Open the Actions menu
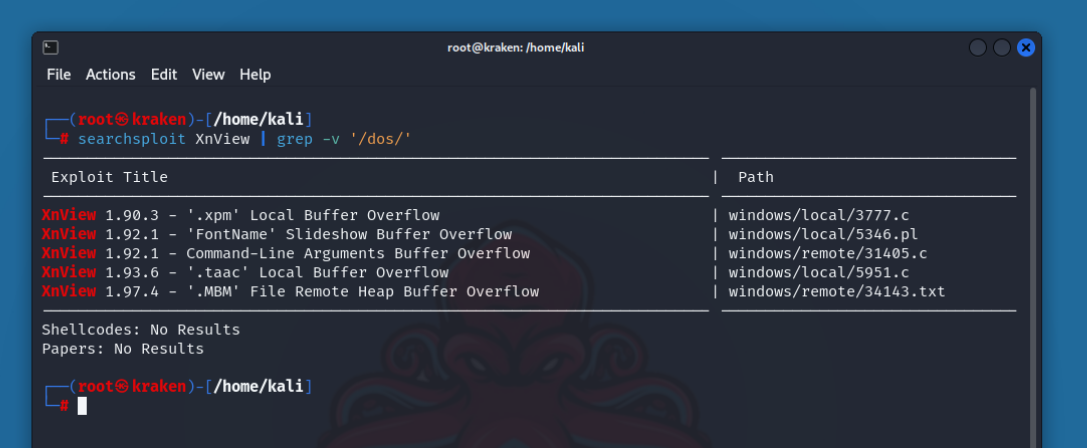This screenshot has width=1087, height=448. click(110, 74)
